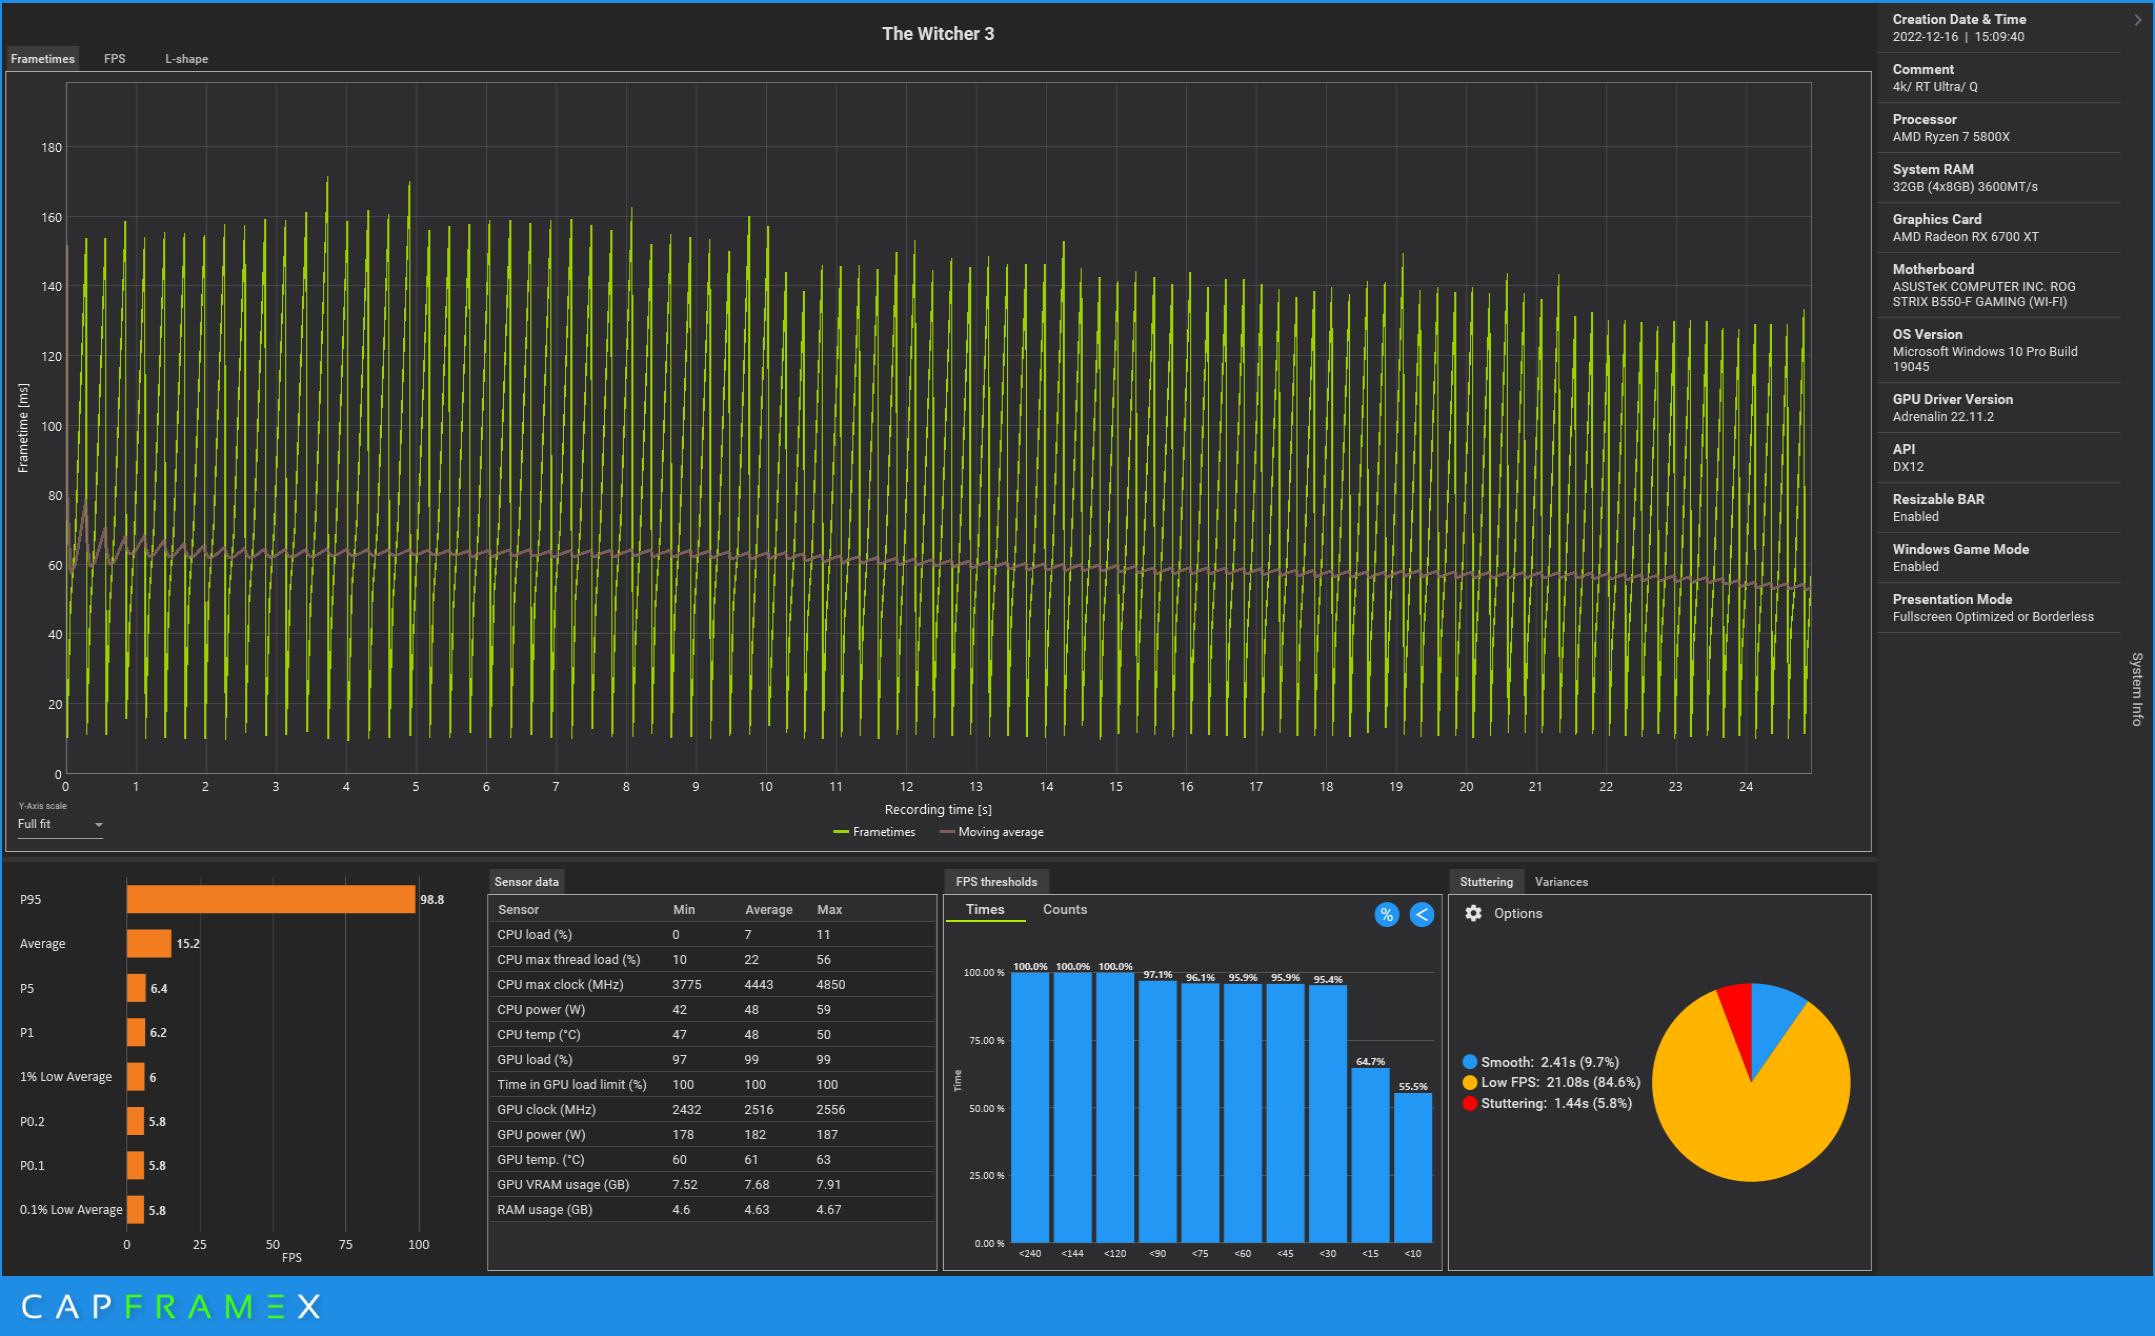Click the System Info sidebar tab
The width and height of the screenshot is (2155, 1336).
pos(2141,680)
